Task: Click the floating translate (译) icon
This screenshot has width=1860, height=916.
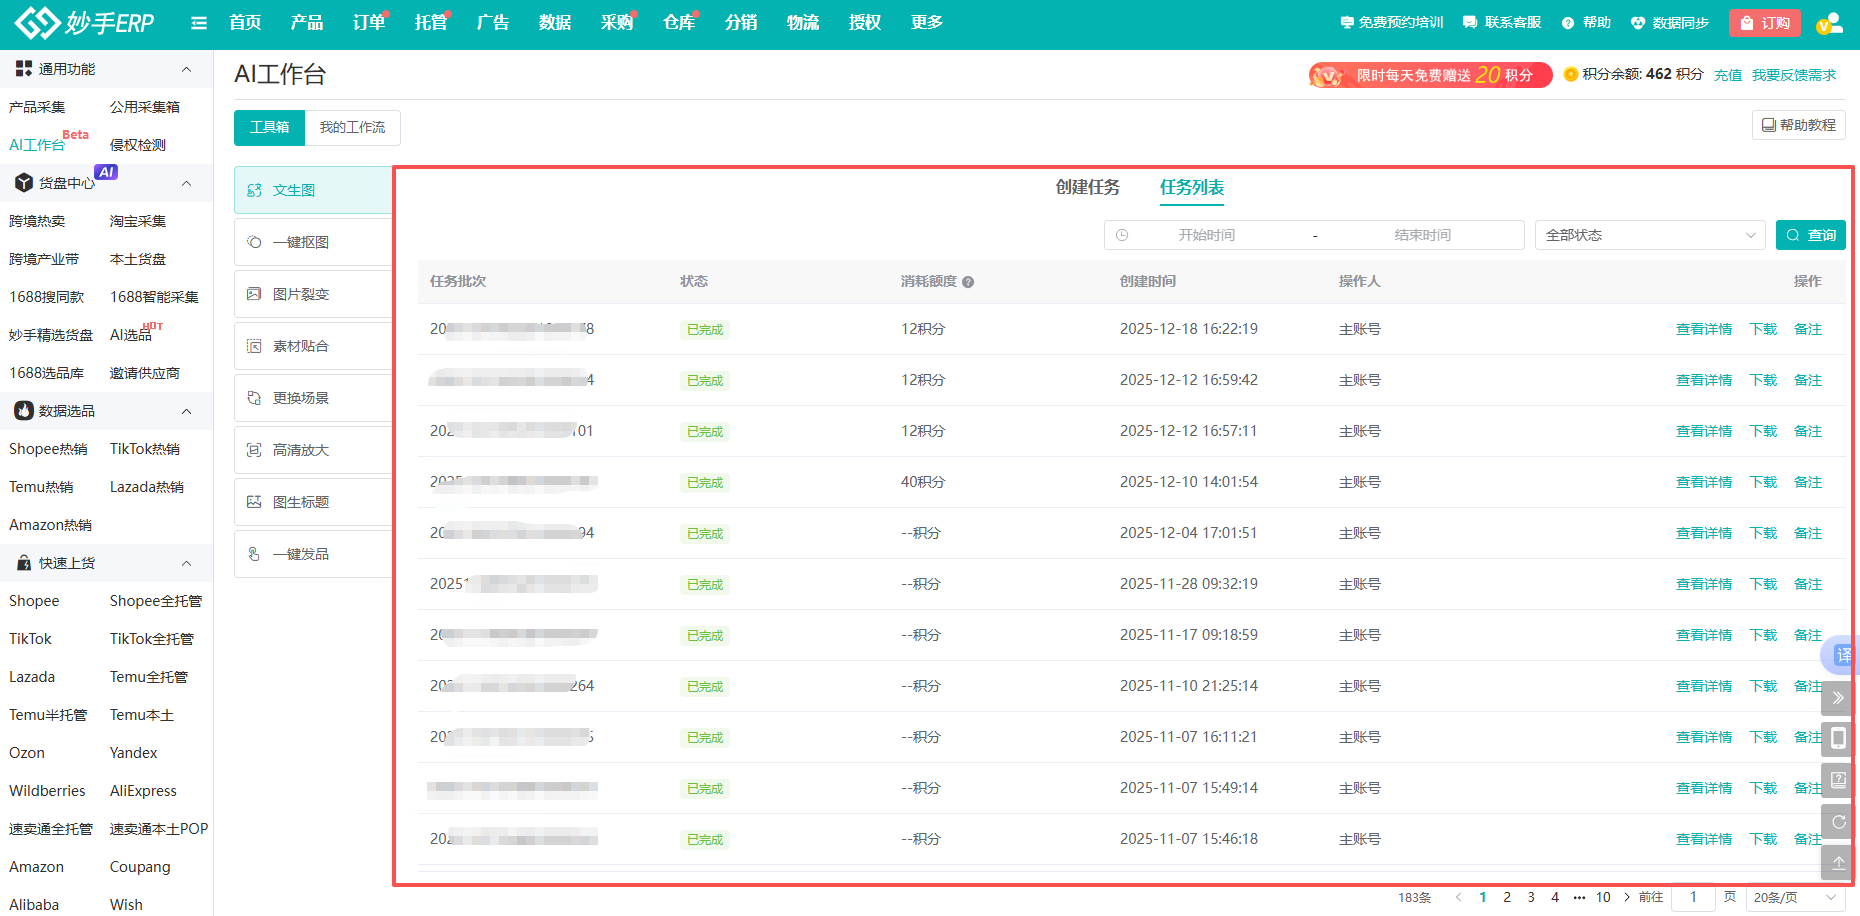Action: tap(1842, 655)
